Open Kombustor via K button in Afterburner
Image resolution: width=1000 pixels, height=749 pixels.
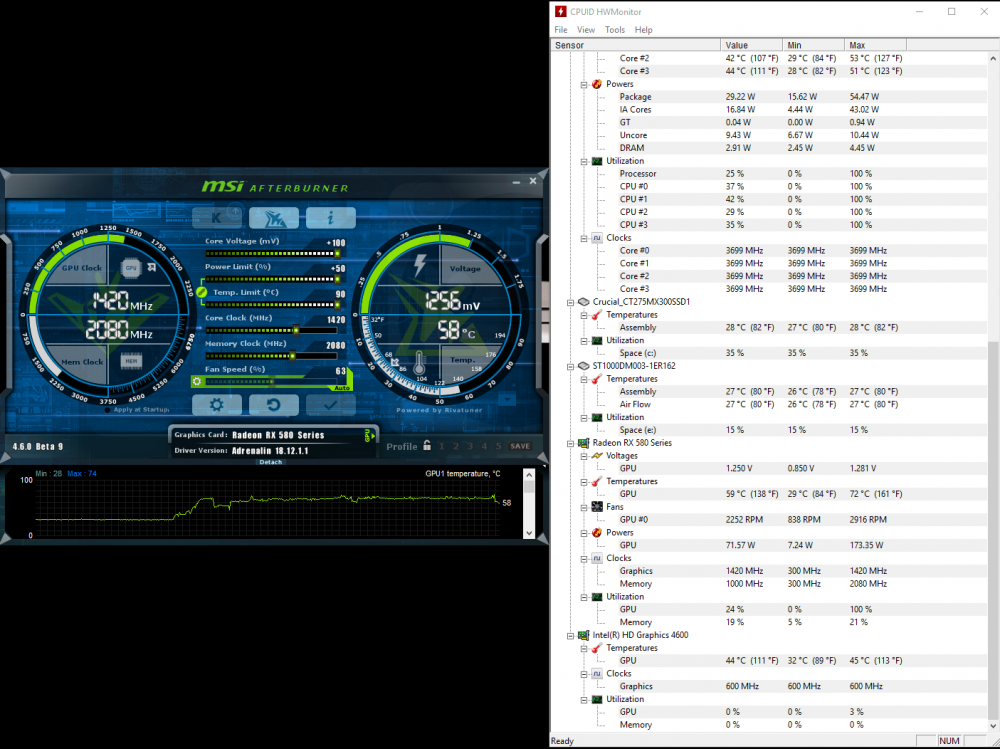pyautogui.click(x=217, y=218)
